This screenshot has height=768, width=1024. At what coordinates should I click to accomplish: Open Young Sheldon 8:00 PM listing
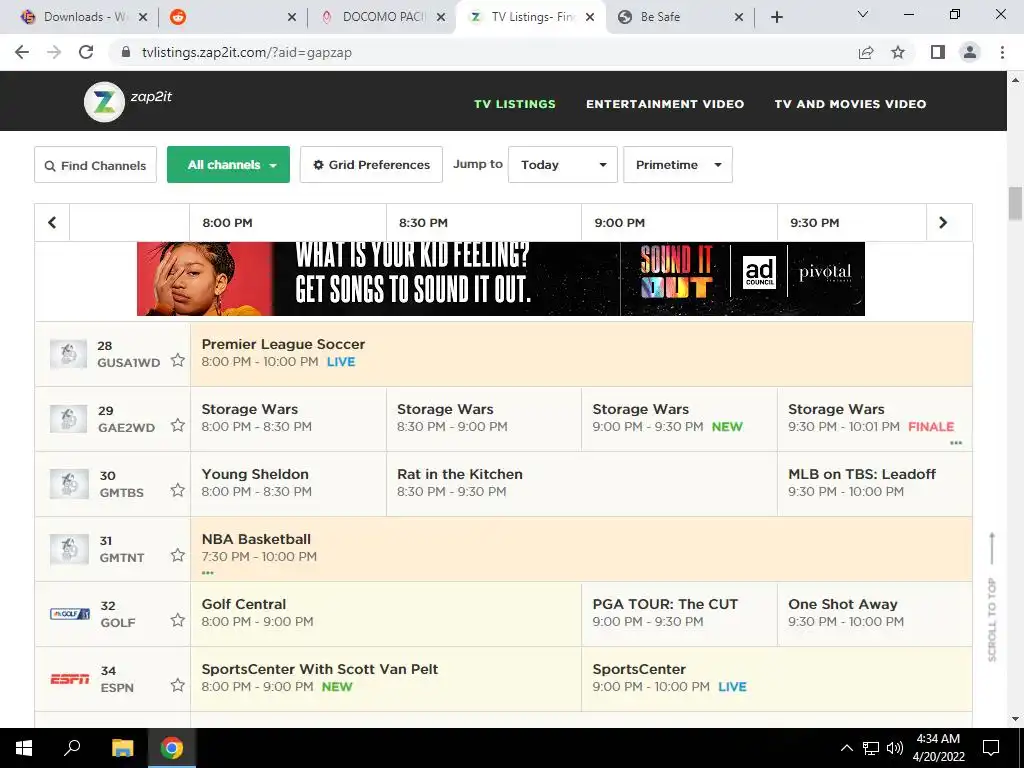click(288, 484)
